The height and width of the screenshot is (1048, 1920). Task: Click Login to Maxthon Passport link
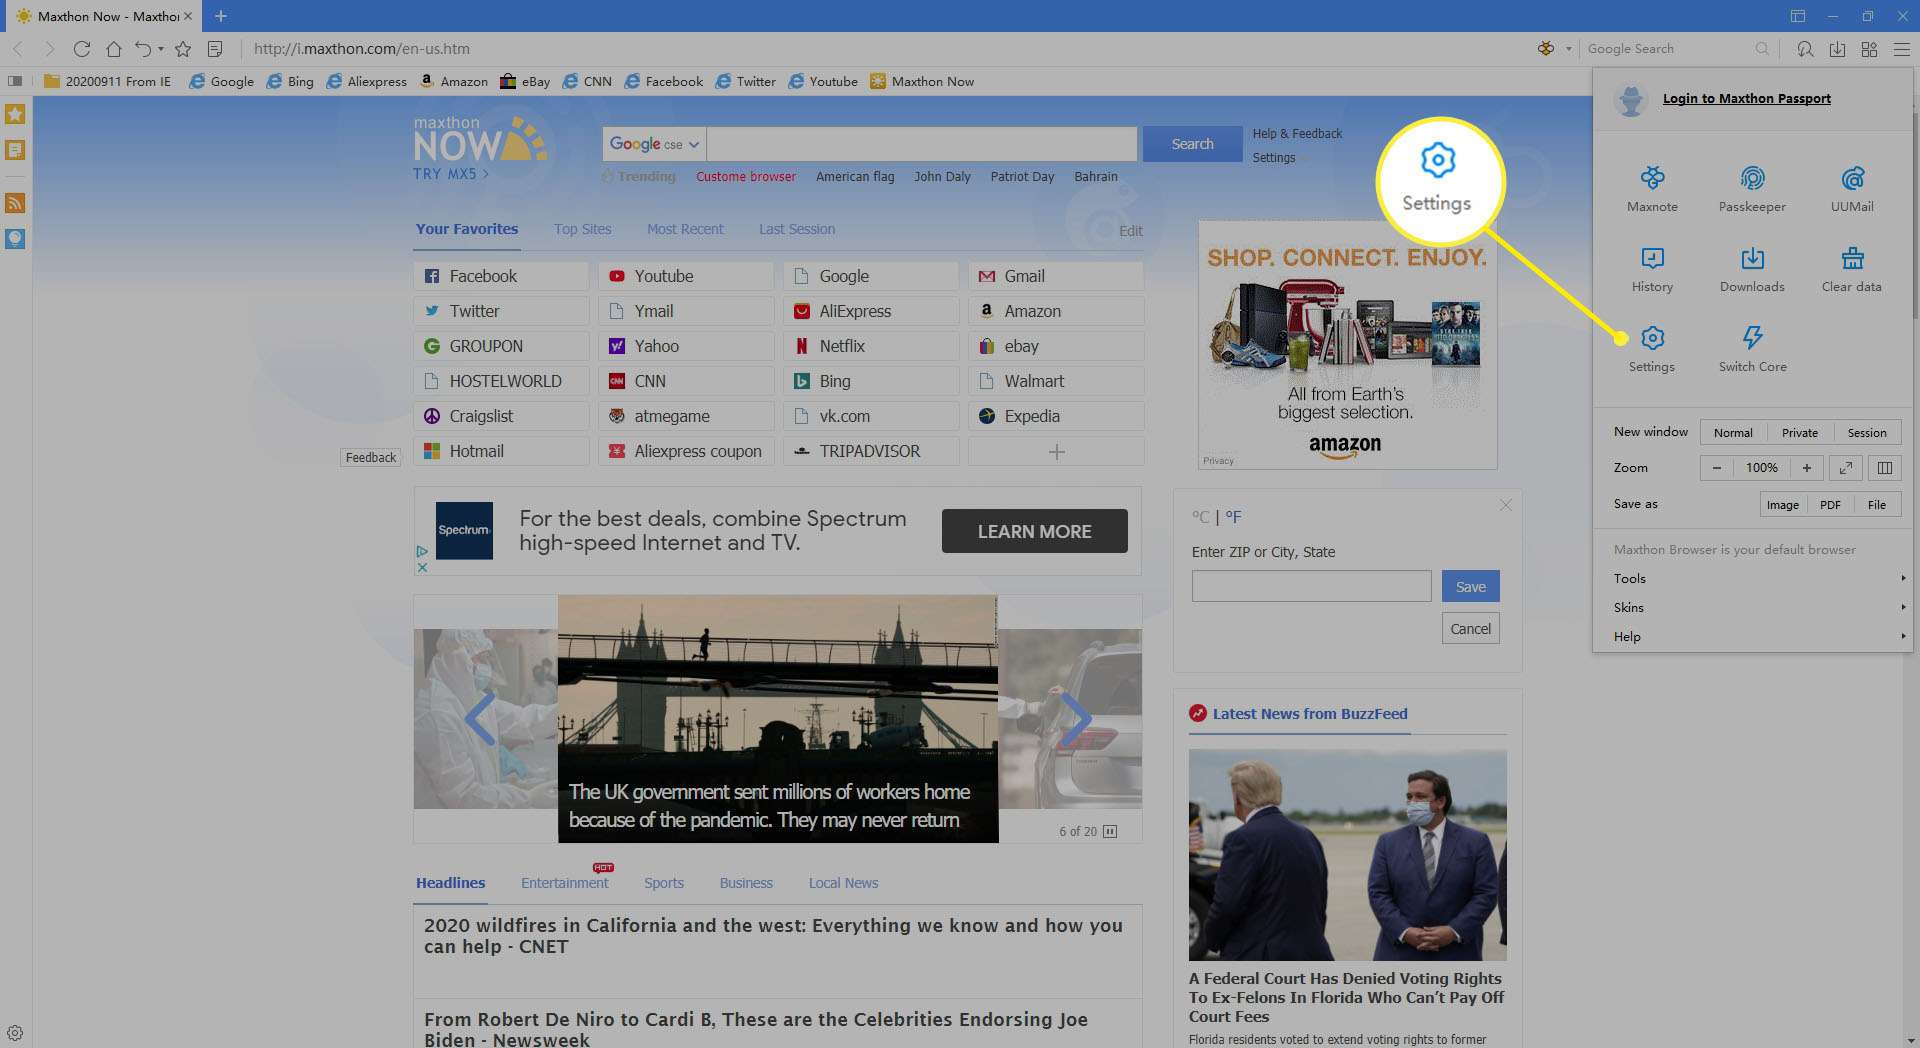1746,98
